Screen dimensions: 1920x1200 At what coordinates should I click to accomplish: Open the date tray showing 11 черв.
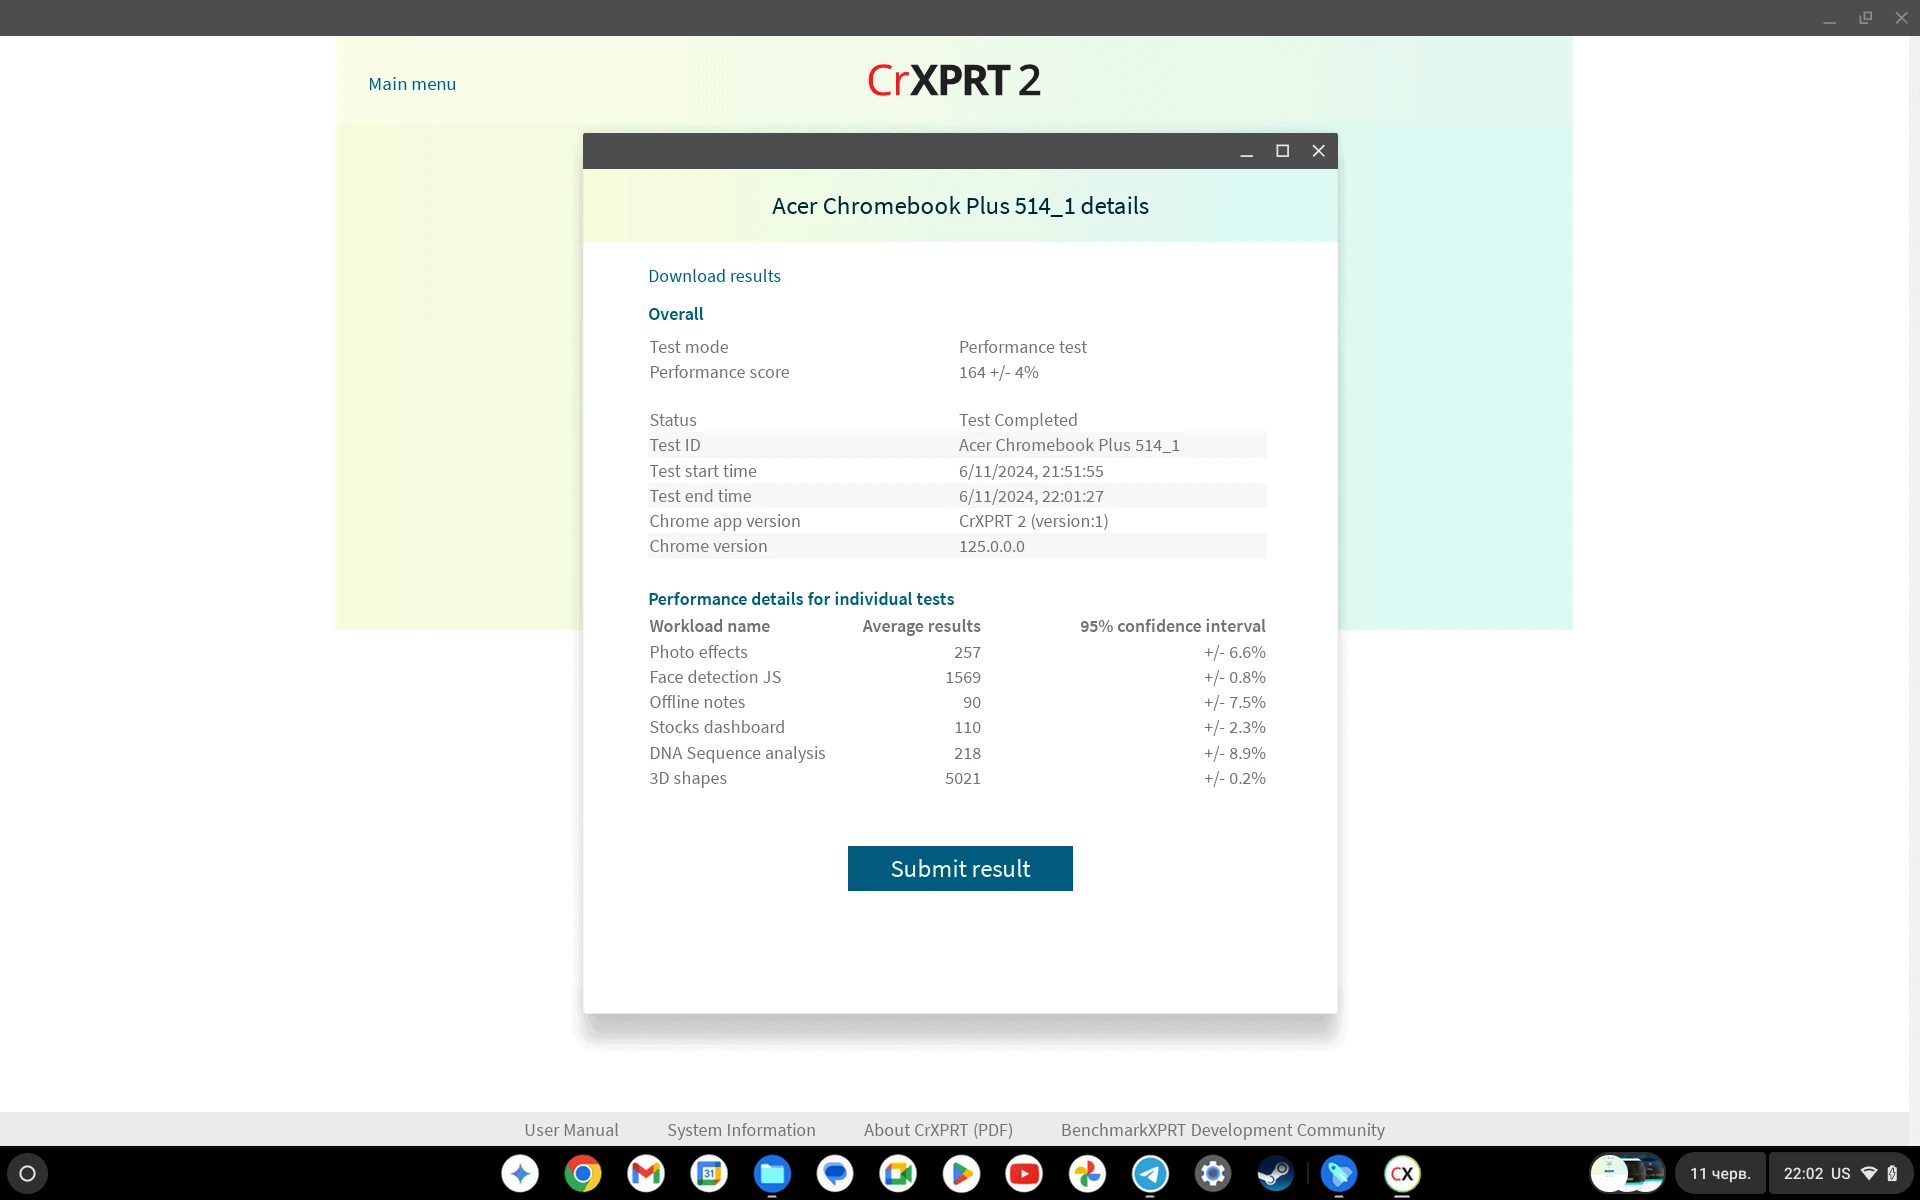pos(1720,1173)
